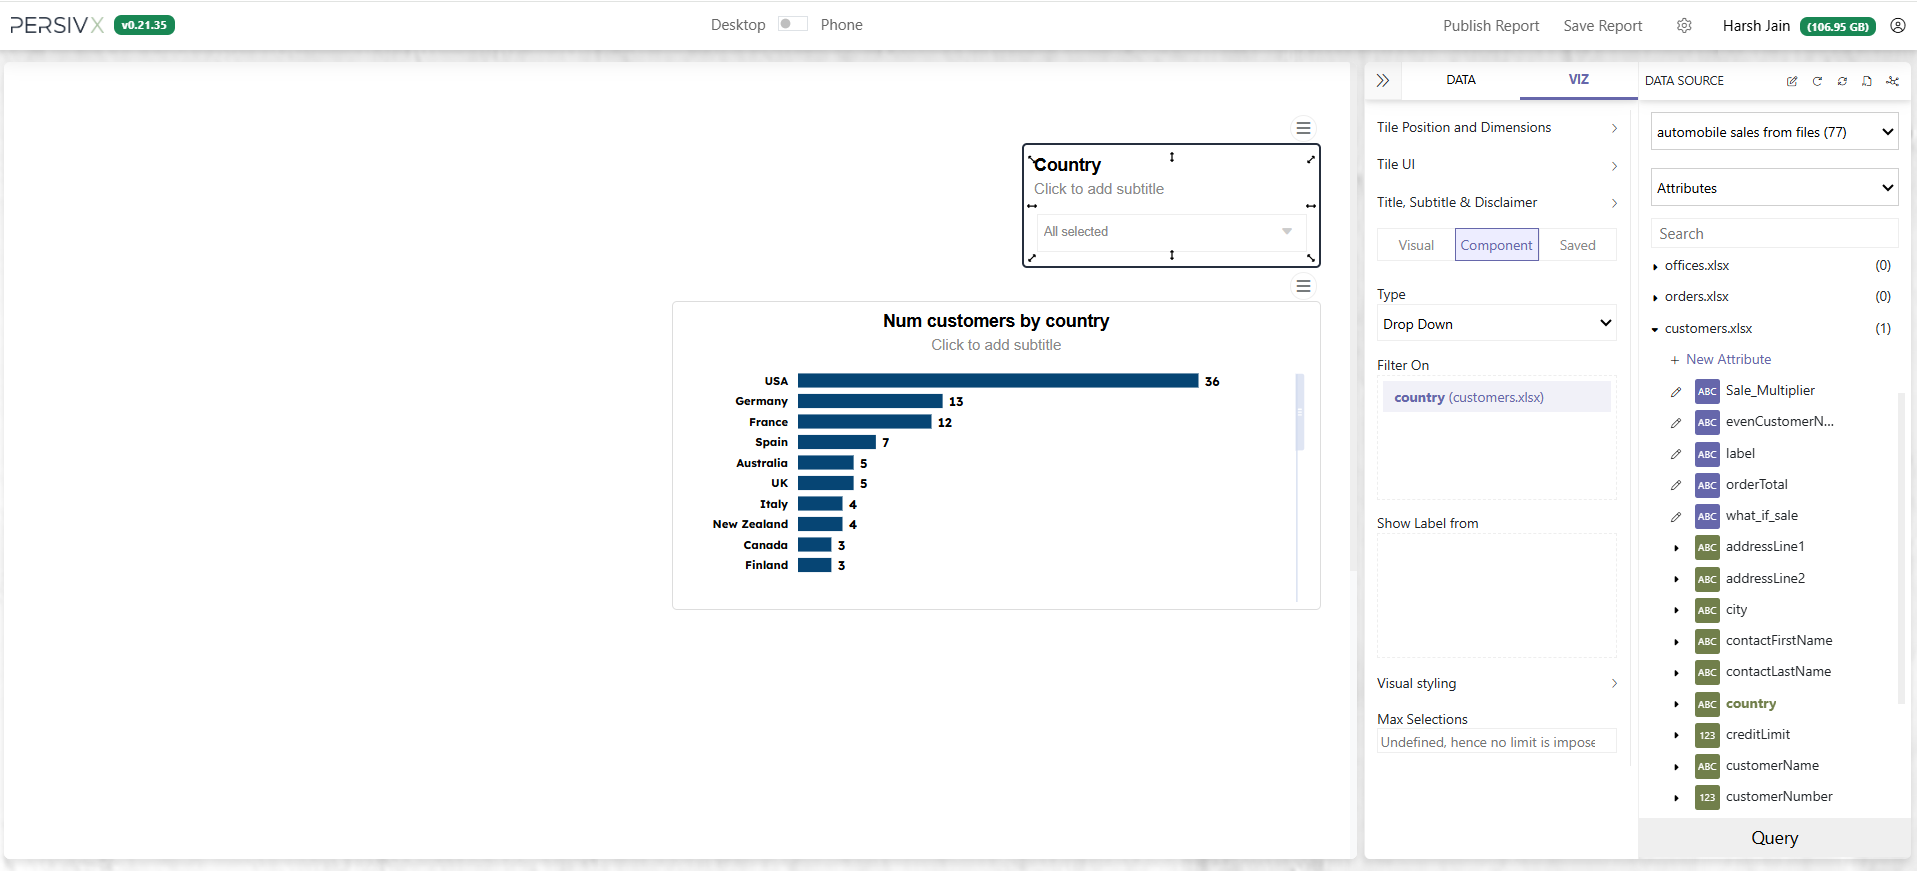Select the Visual tab
Image resolution: width=1917 pixels, height=871 pixels.
(1416, 245)
